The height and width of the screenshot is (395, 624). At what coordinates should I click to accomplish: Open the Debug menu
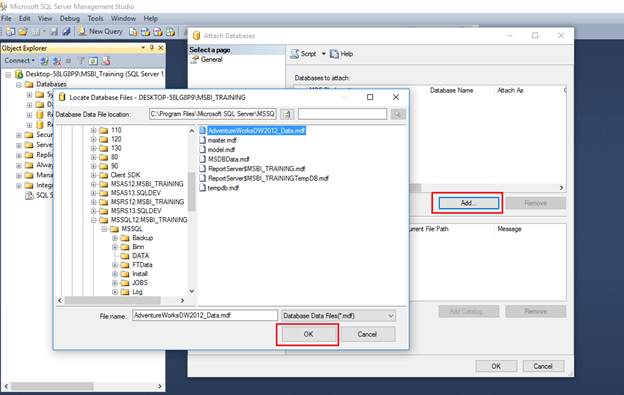[70, 18]
